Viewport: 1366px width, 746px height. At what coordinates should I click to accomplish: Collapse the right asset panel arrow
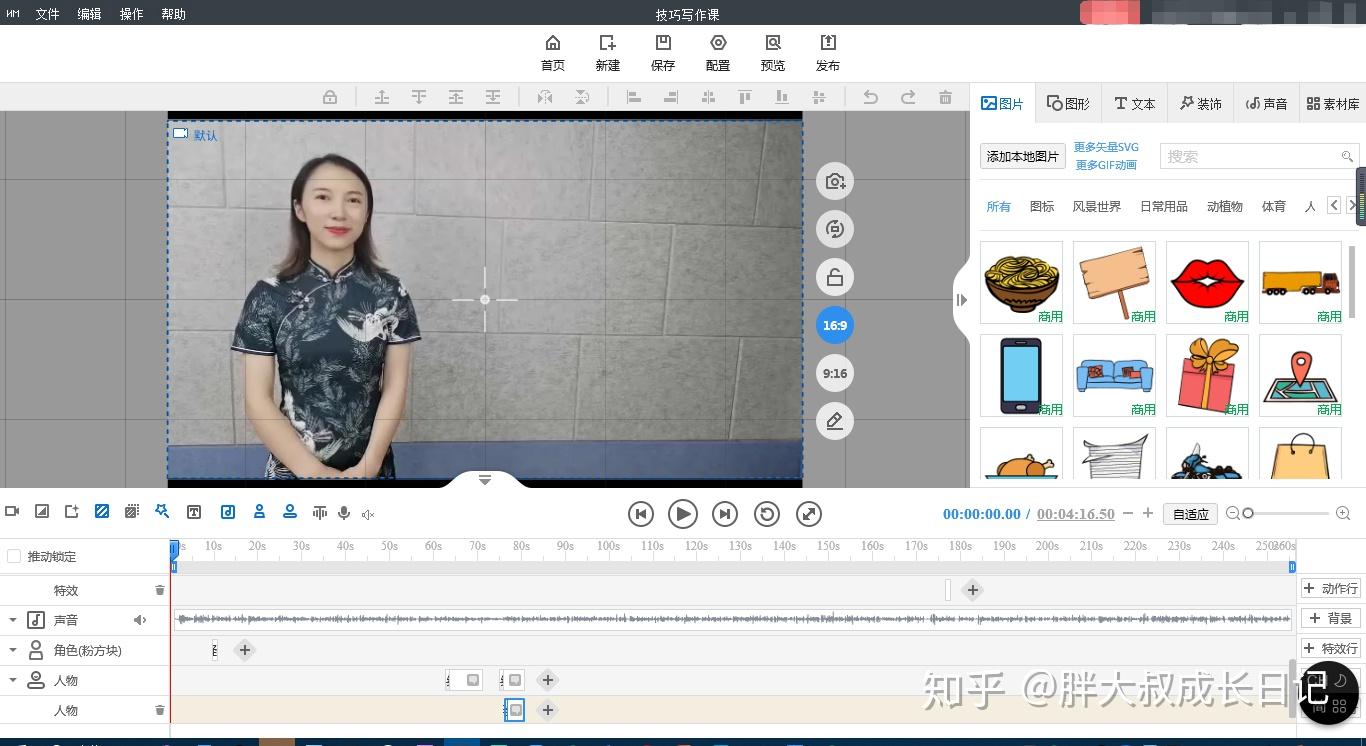[961, 300]
